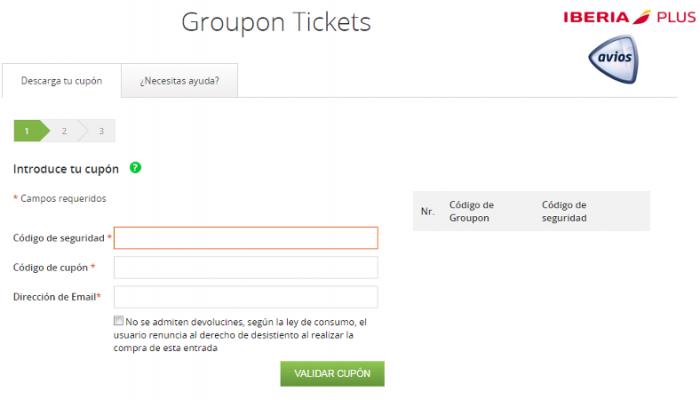The width and height of the screenshot is (700, 400).
Task: Open the Descarga tu cupón tab
Action: [x=62, y=81]
